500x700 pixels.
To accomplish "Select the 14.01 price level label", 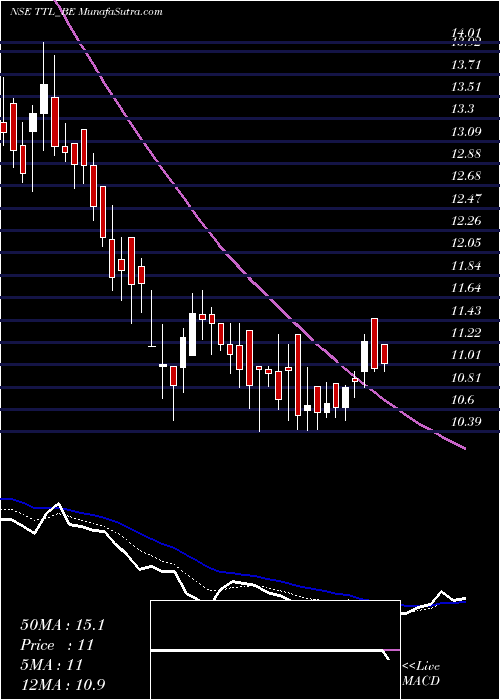I will coord(467,33).
